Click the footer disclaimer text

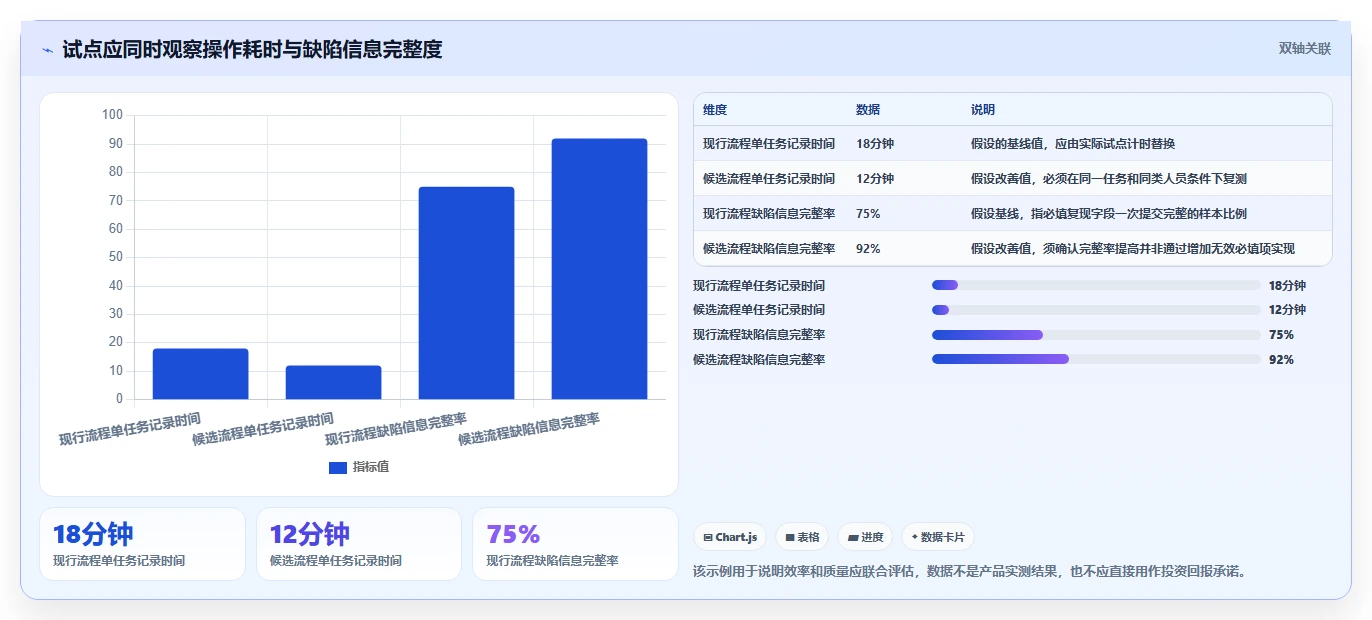(970, 572)
